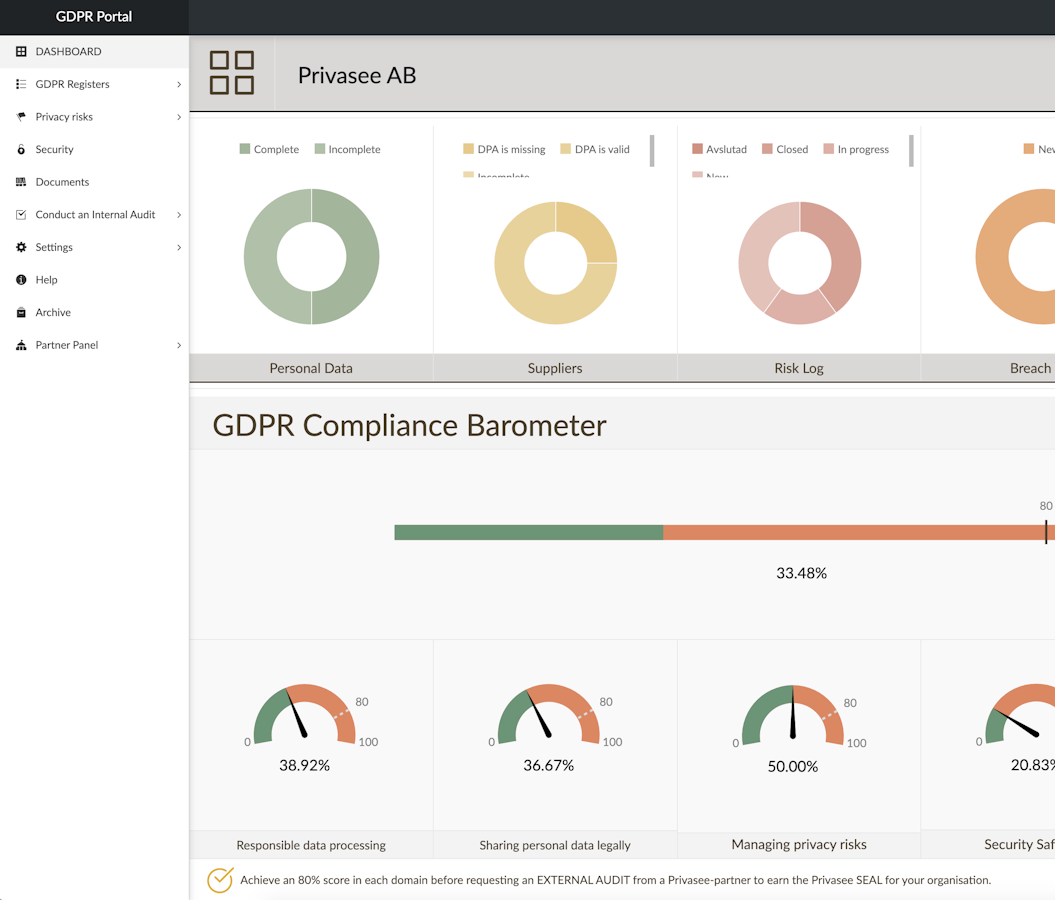
Task: Expand the GDPR Registers submenu chevron
Action: pyautogui.click(x=179, y=85)
